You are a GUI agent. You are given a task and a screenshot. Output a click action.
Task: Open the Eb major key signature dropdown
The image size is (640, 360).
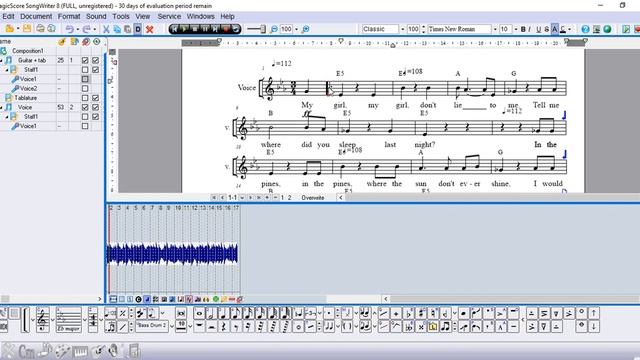point(85,320)
